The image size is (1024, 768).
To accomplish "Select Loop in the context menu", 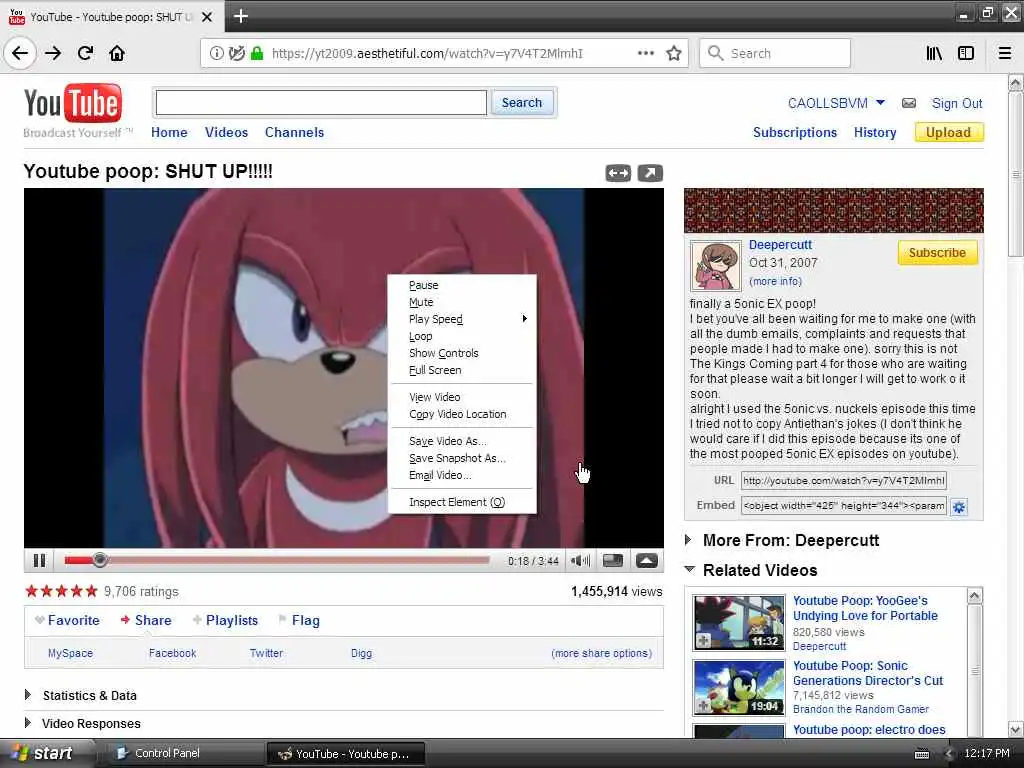I will point(462,336).
